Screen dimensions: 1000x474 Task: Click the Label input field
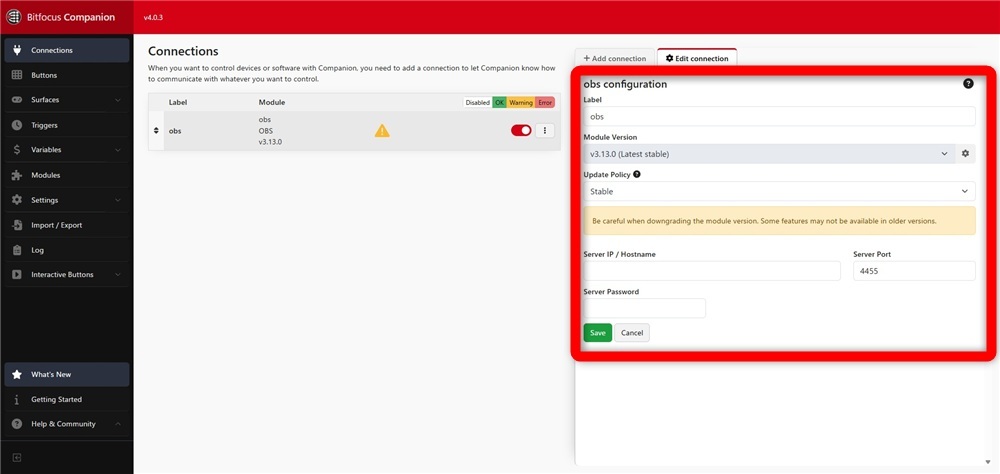click(x=779, y=117)
